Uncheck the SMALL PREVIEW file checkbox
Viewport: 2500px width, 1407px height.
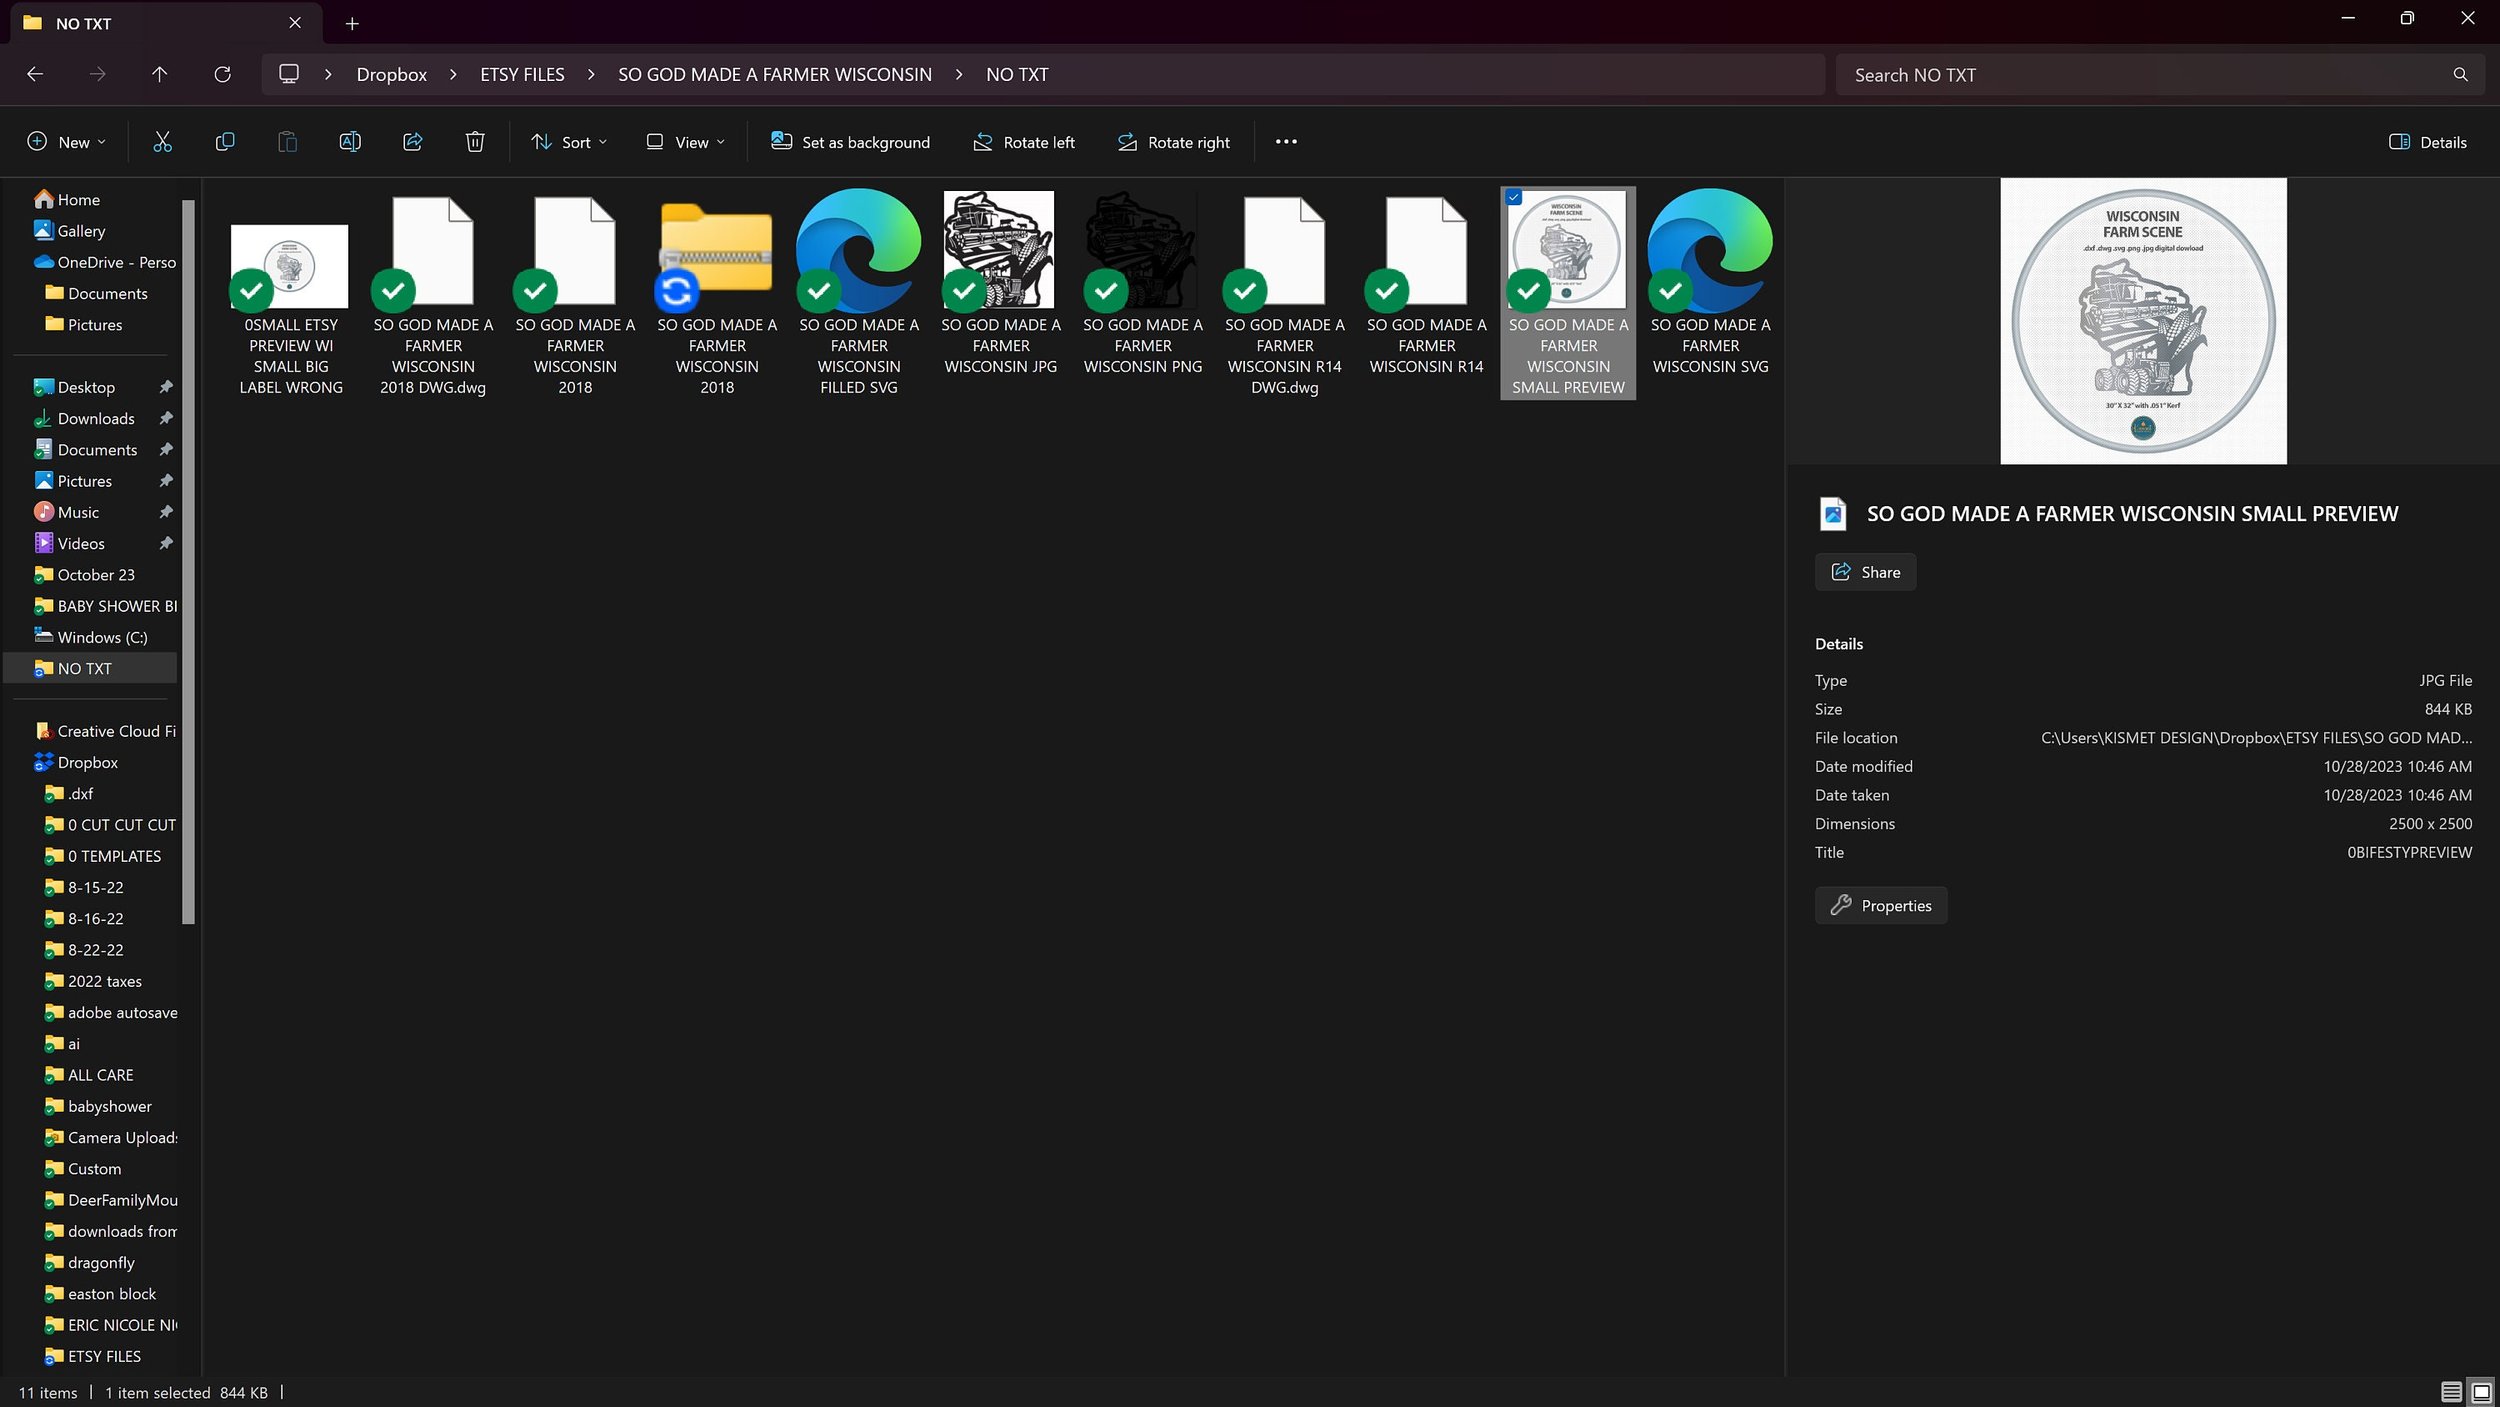click(1514, 198)
